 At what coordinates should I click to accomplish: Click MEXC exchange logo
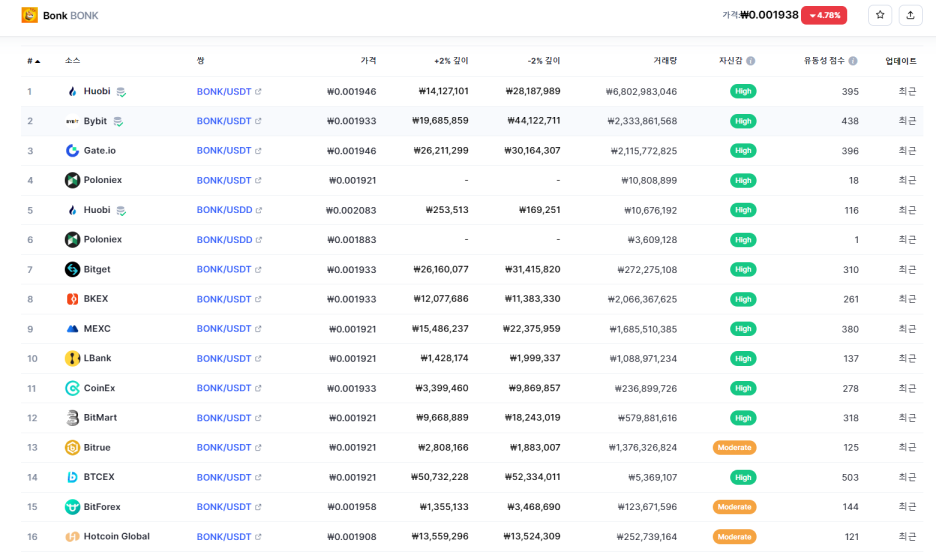point(72,329)
